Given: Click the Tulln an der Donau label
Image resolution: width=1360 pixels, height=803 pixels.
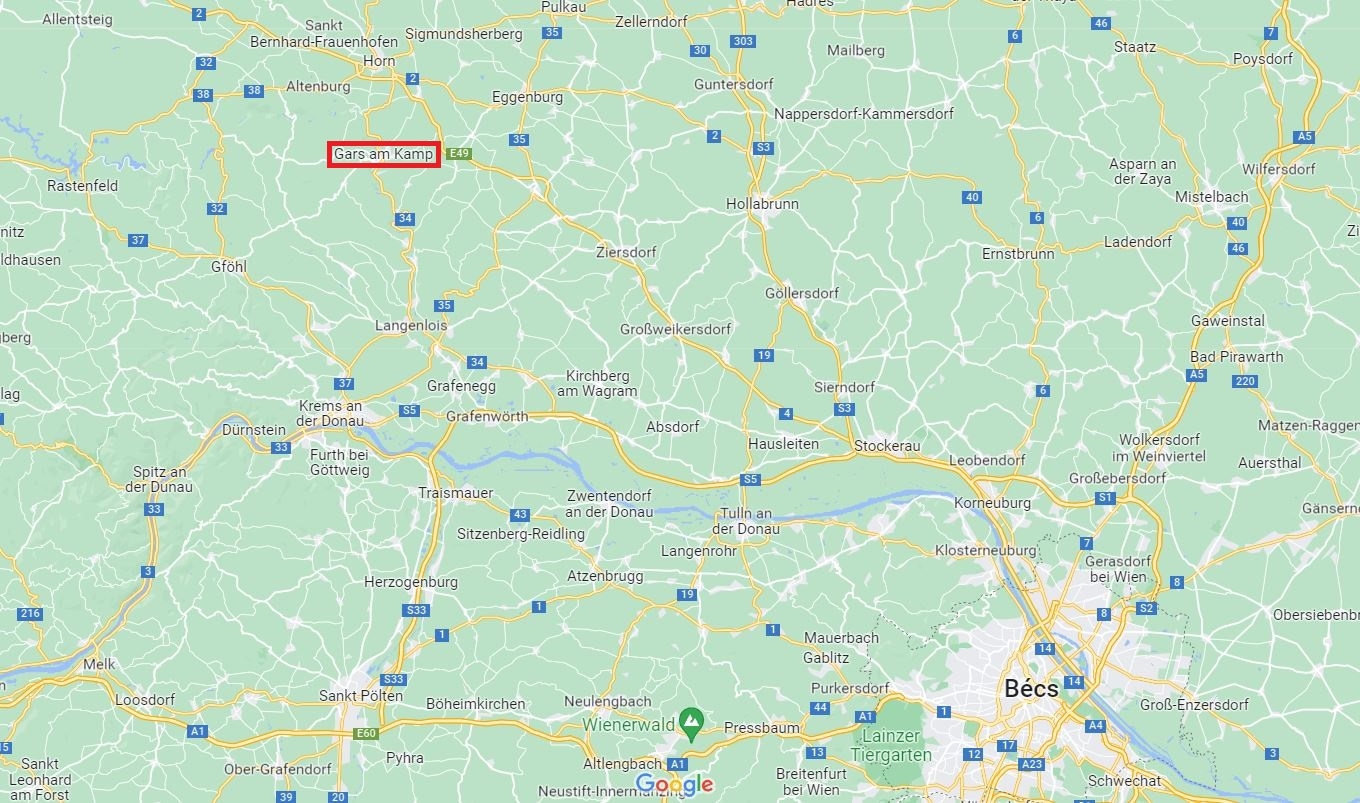Looking at the screenshot, I should point(743,521).
